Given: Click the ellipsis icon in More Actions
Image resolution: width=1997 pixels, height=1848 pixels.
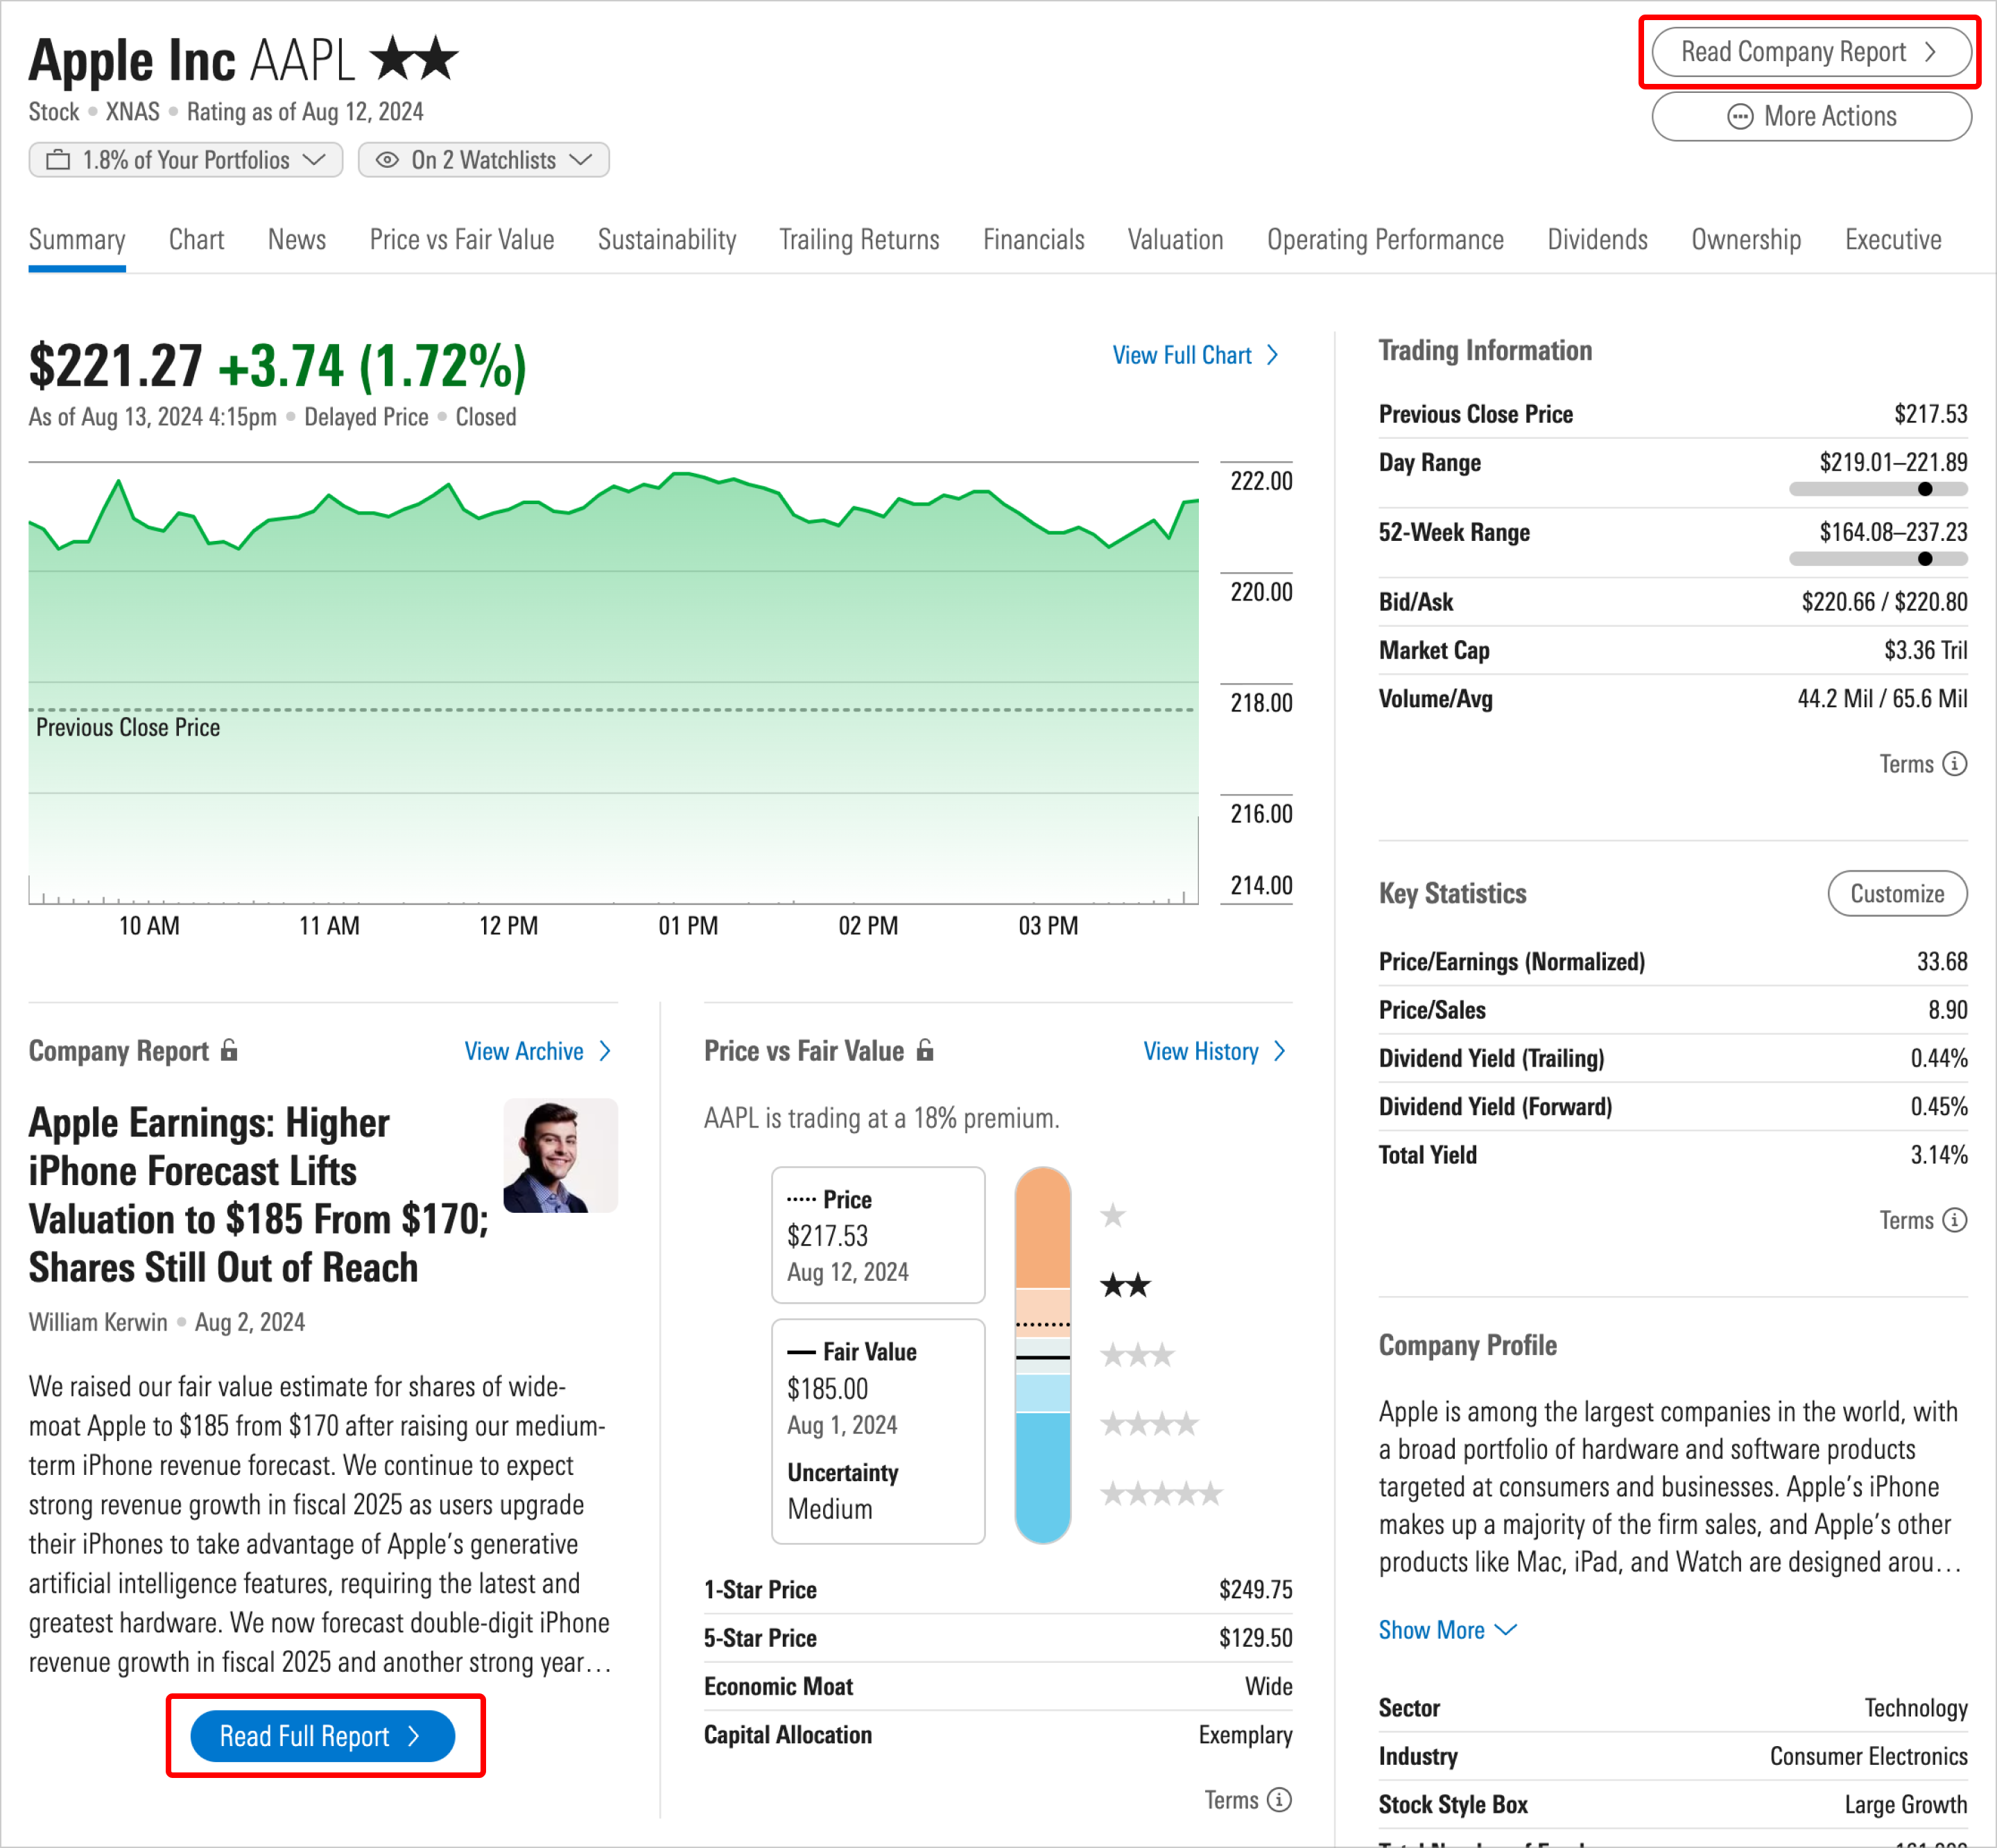Looking at the screenshot, I should tap(1740, 117).
